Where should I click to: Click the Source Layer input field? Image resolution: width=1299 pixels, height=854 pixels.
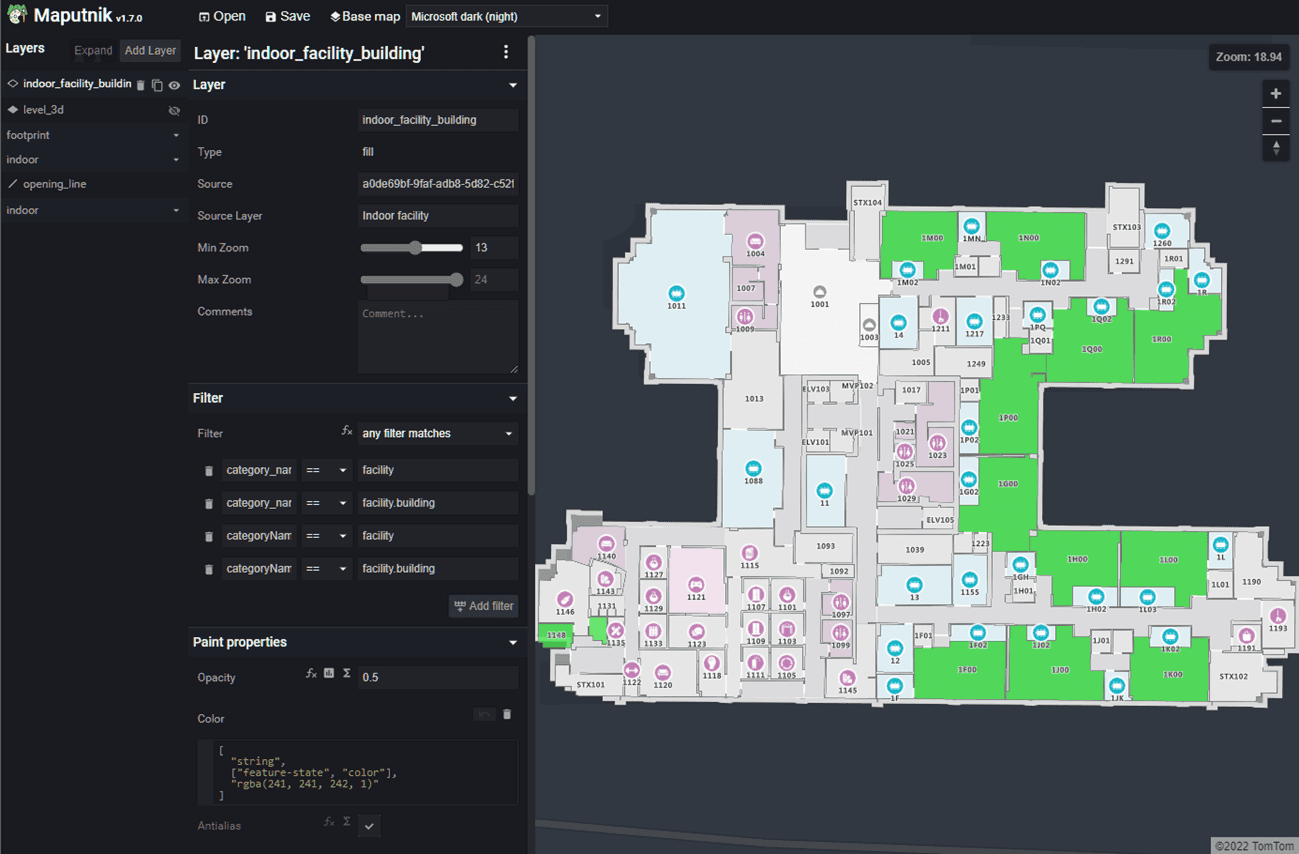click(x=438, y=216)
